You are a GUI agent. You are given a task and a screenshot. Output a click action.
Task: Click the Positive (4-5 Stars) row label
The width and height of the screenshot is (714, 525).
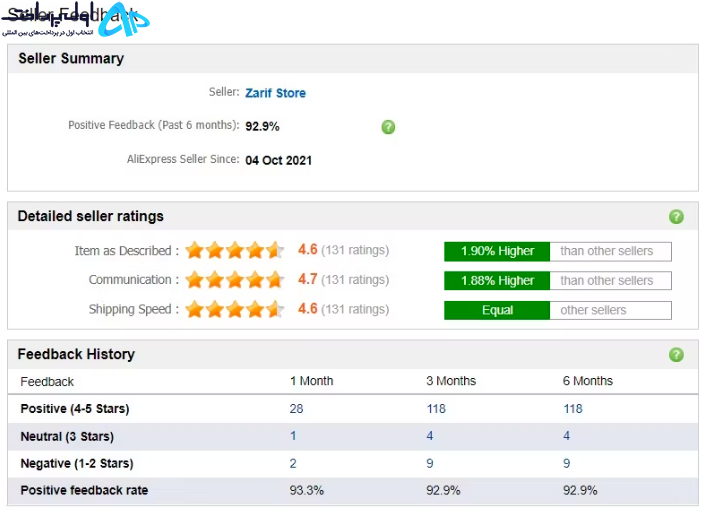(75, 409)
